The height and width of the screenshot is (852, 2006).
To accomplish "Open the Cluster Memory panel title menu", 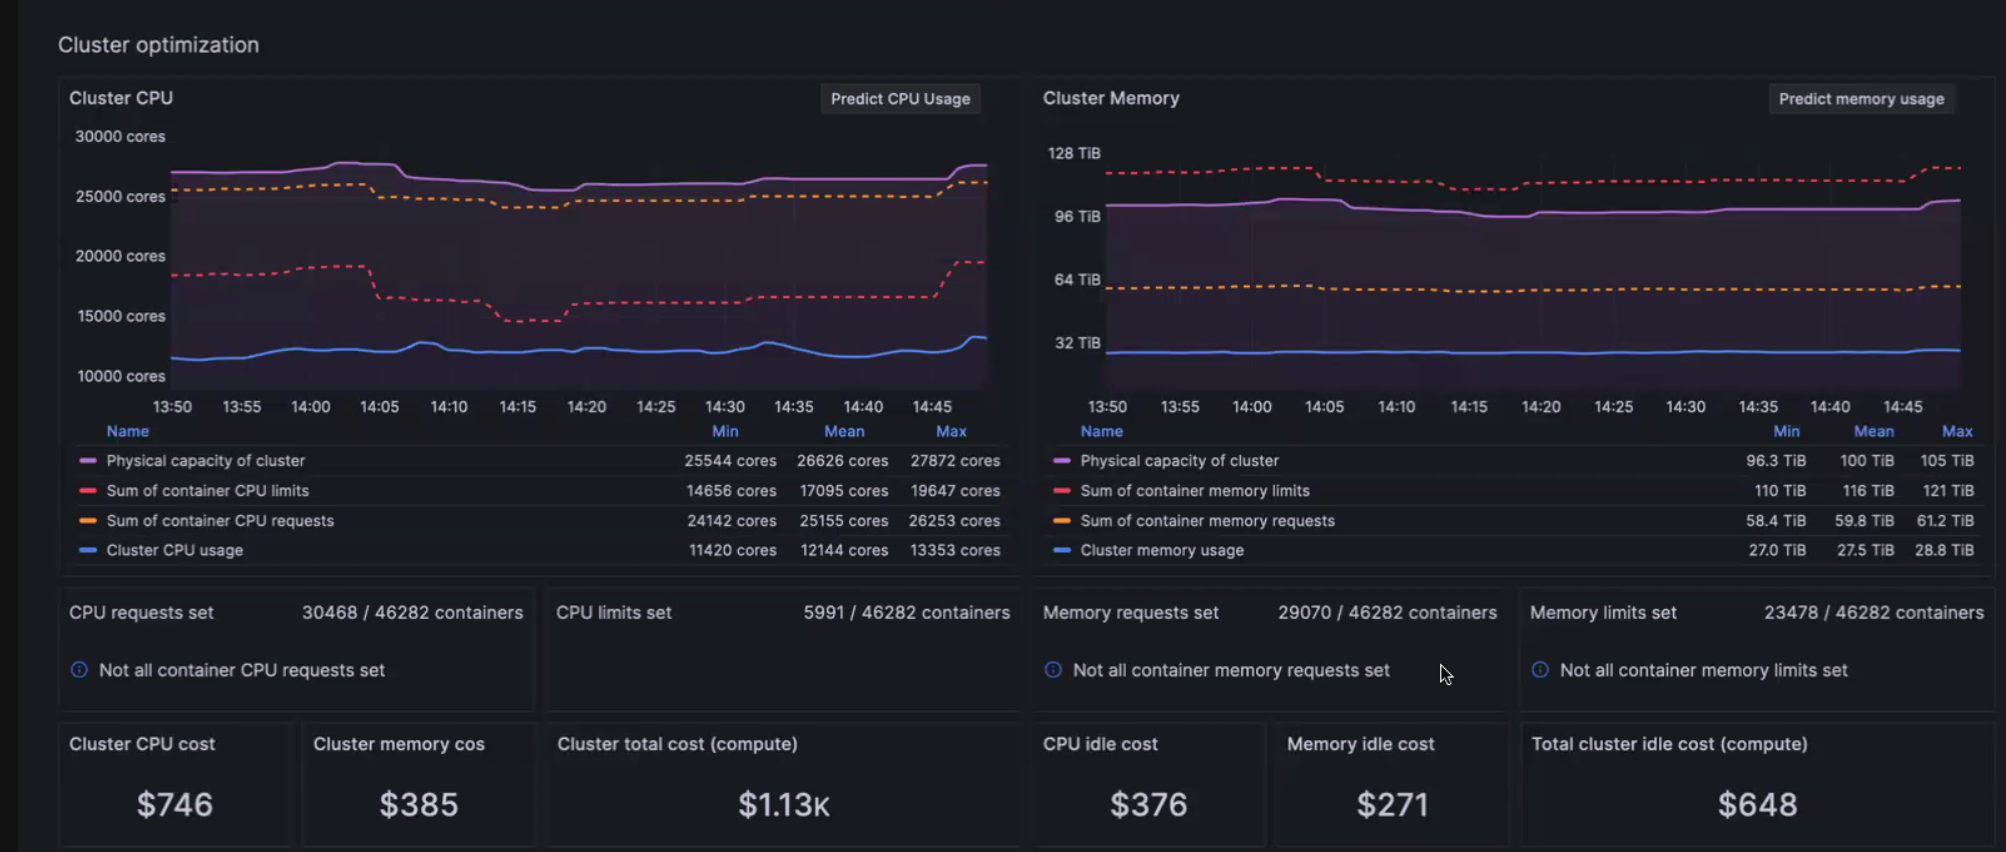I will [x=1111, y=98].
